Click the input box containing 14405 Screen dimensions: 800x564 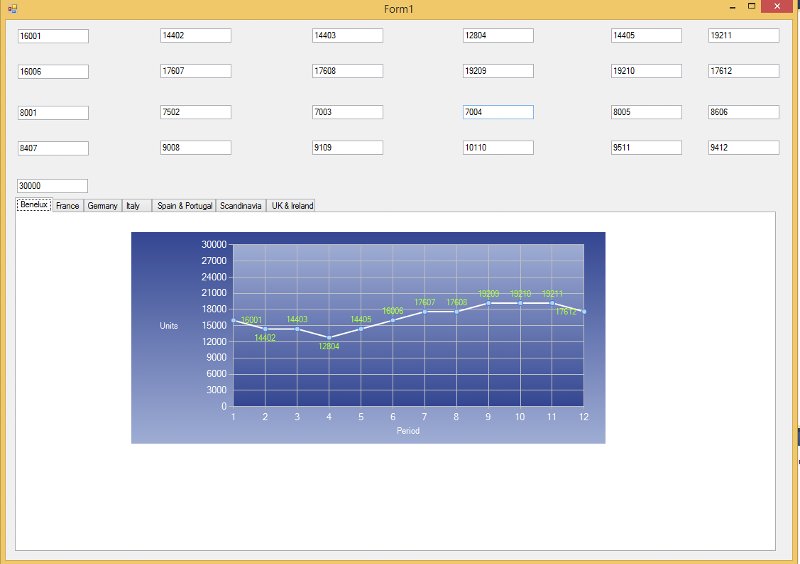646,36
